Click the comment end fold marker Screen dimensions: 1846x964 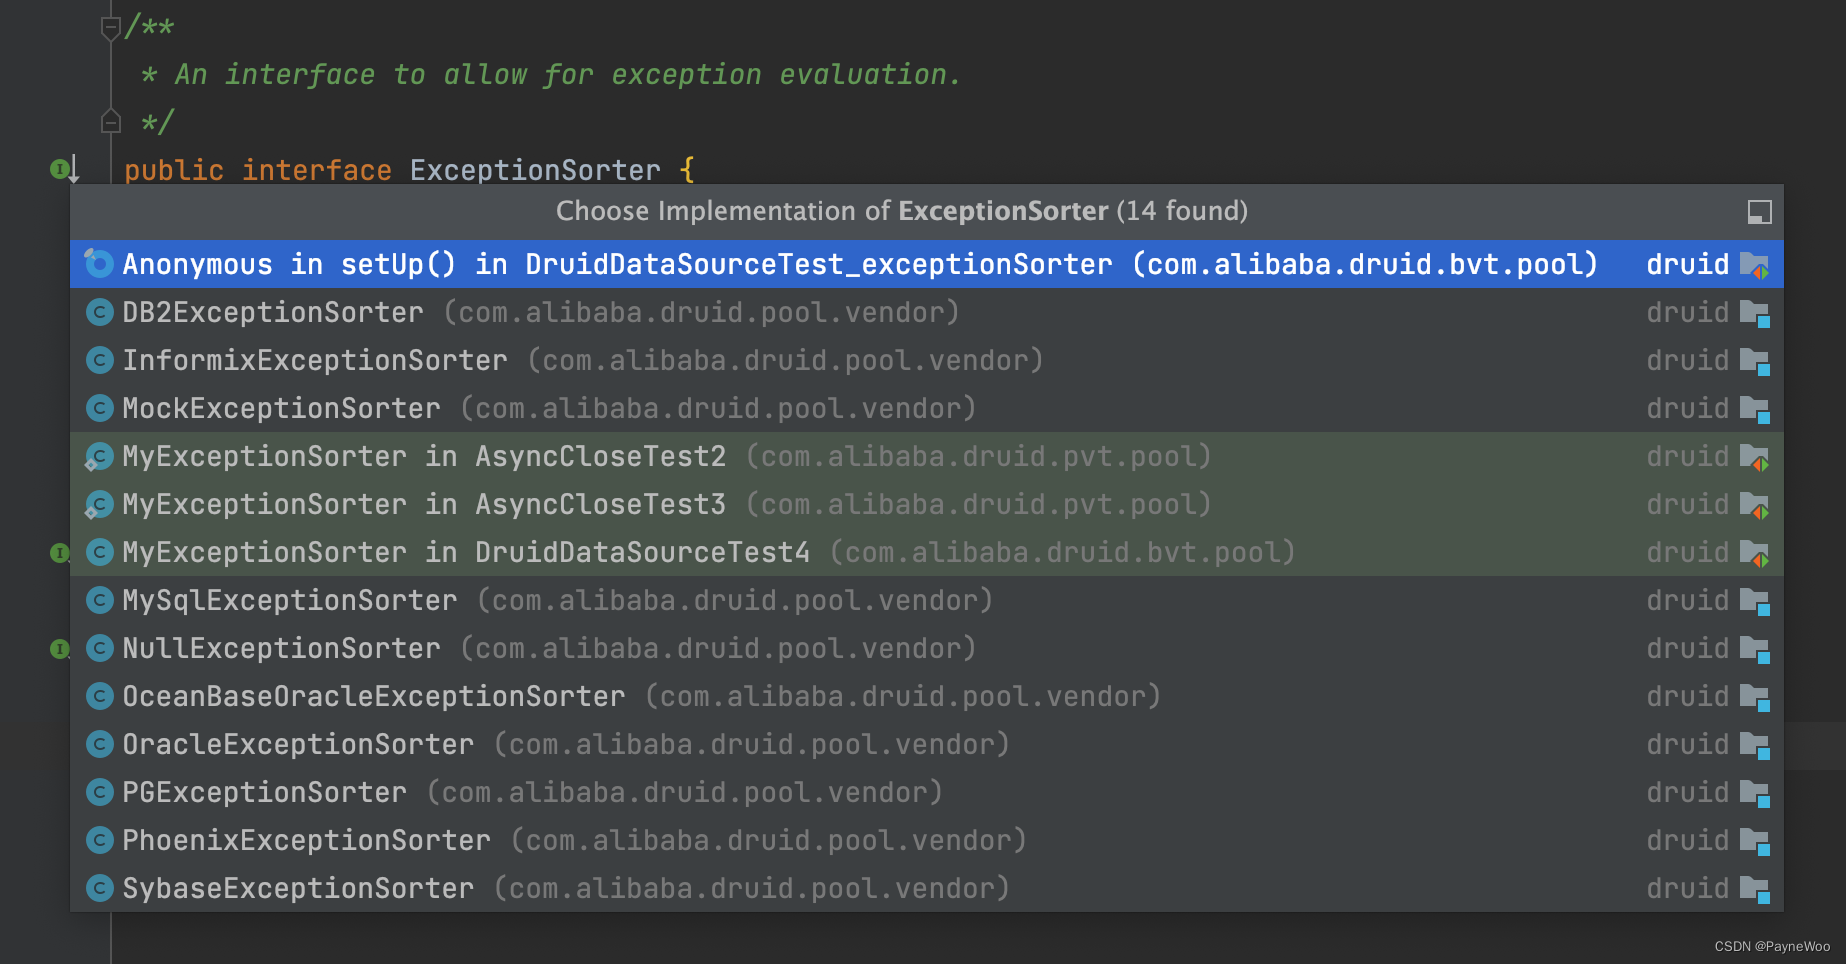(111, 121)
